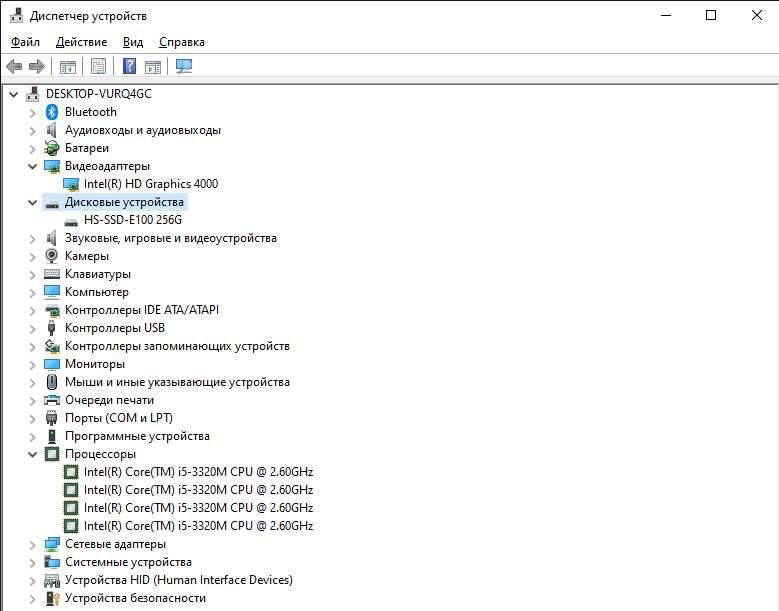Click the Процессоры chip icon

click(x=52, y=454)
